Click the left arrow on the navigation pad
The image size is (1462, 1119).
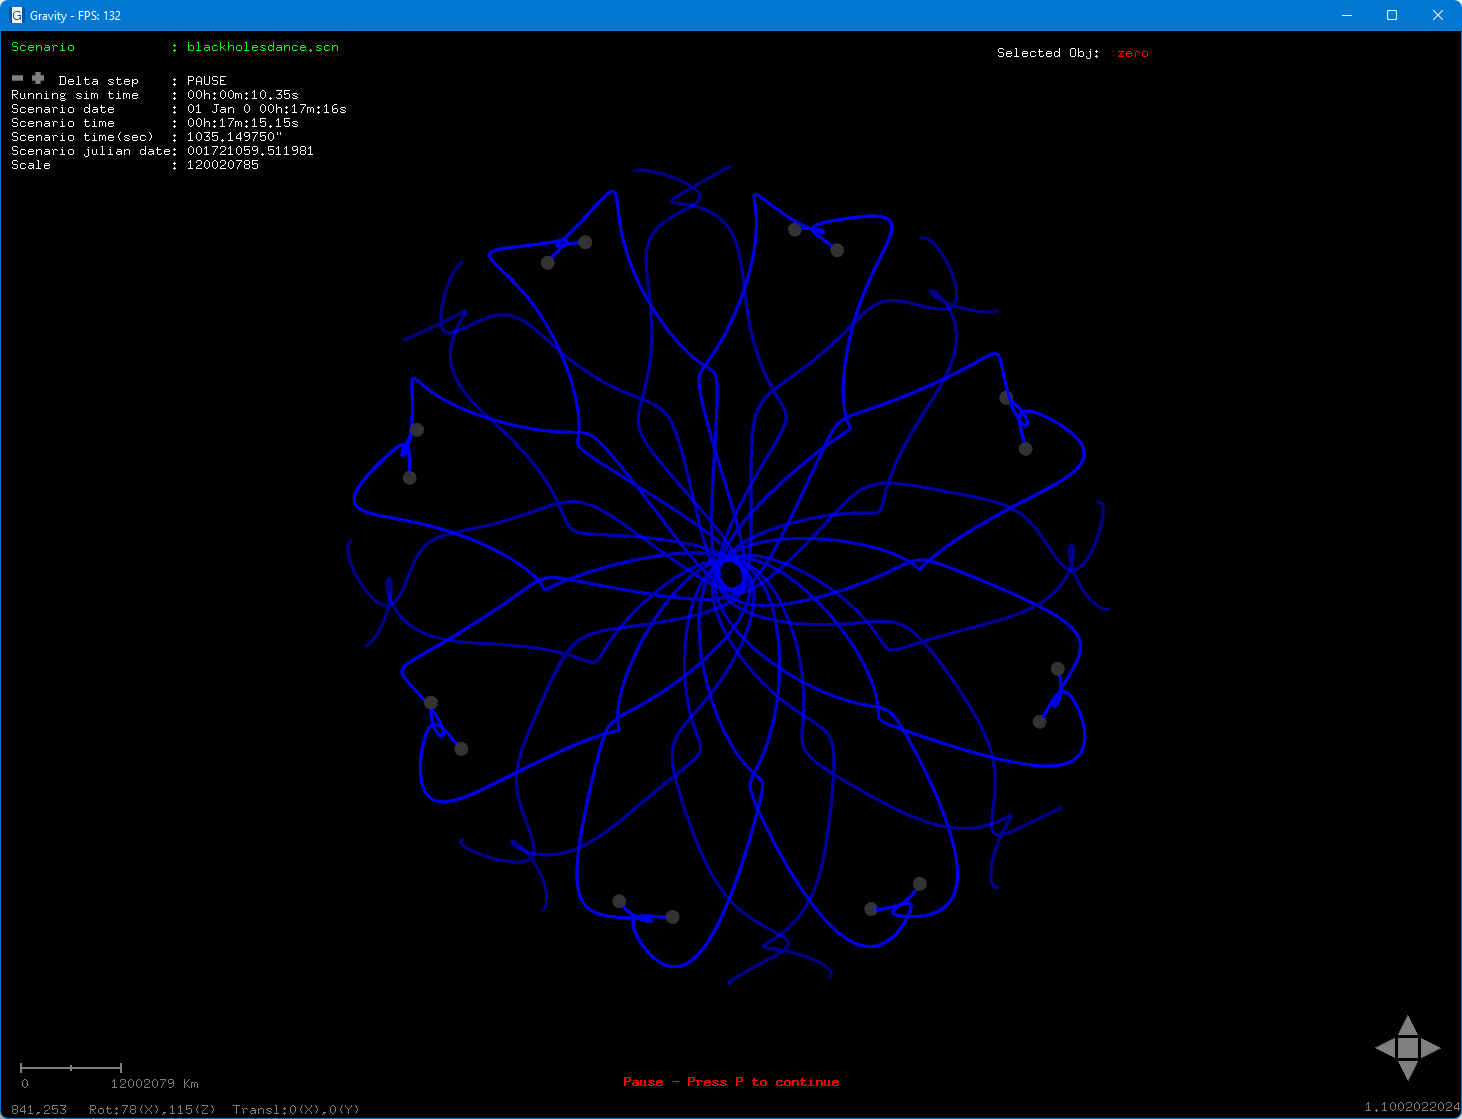click(1386, 1048)
